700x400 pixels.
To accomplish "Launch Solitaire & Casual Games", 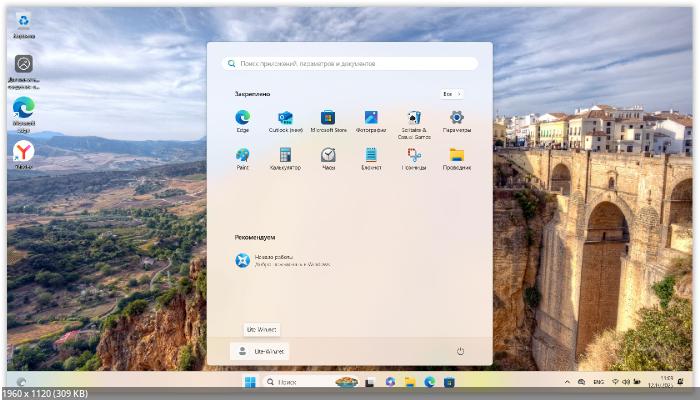I will 413,118.
